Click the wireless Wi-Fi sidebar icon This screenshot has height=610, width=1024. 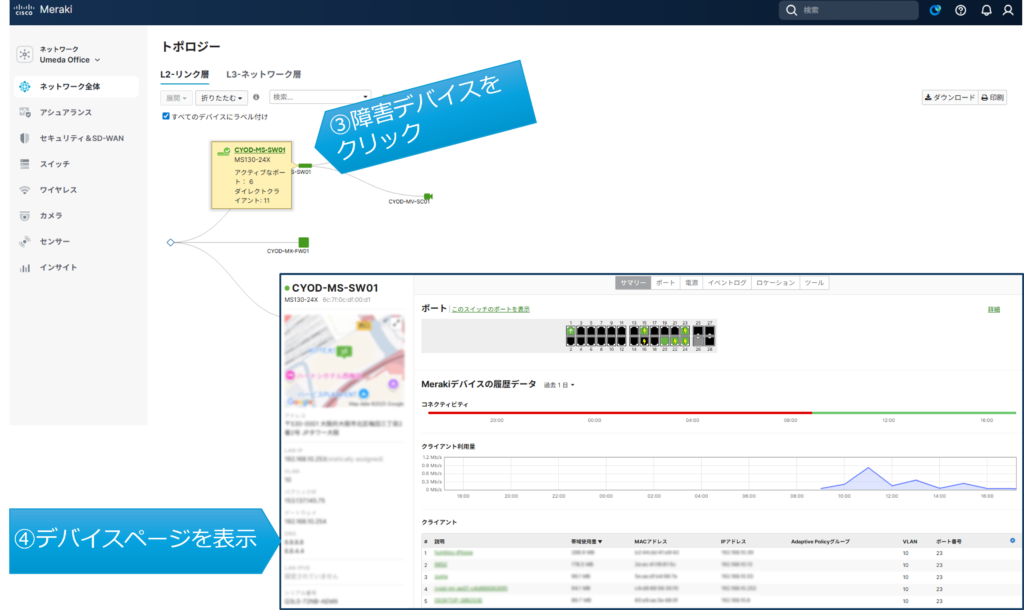tap(25, 190)
